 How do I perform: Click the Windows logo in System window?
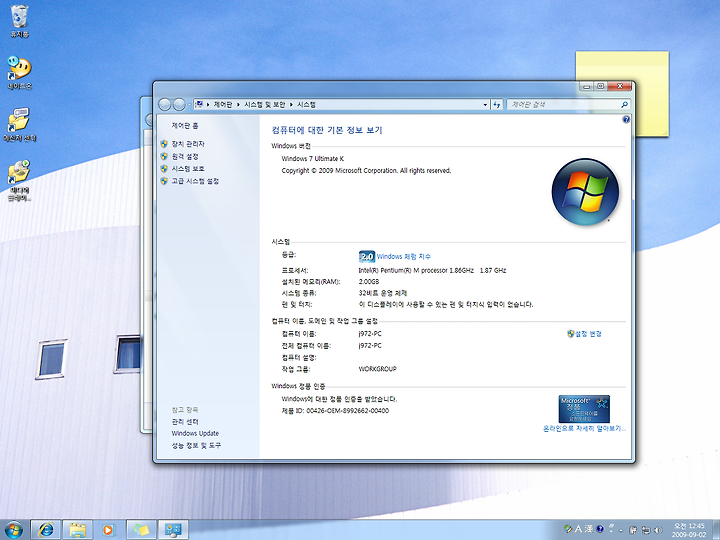(x=585, y=192)
